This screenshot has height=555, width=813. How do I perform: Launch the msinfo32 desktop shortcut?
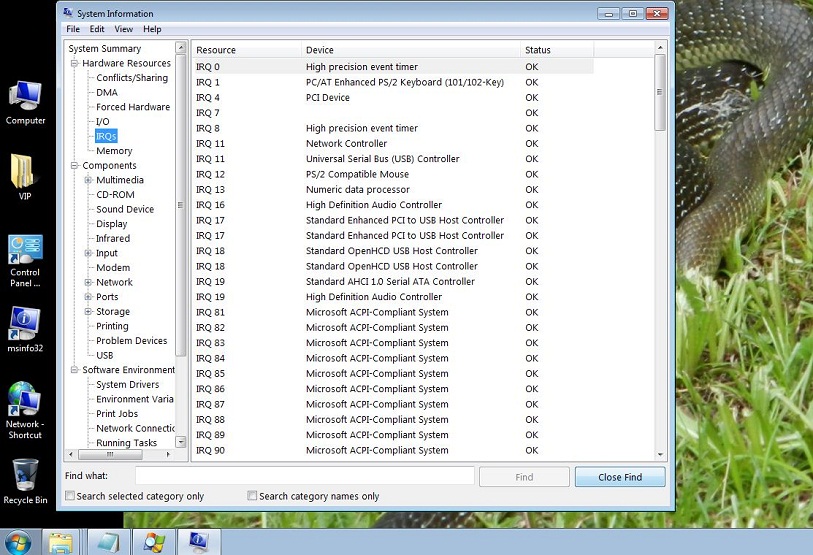pos(25,329)
